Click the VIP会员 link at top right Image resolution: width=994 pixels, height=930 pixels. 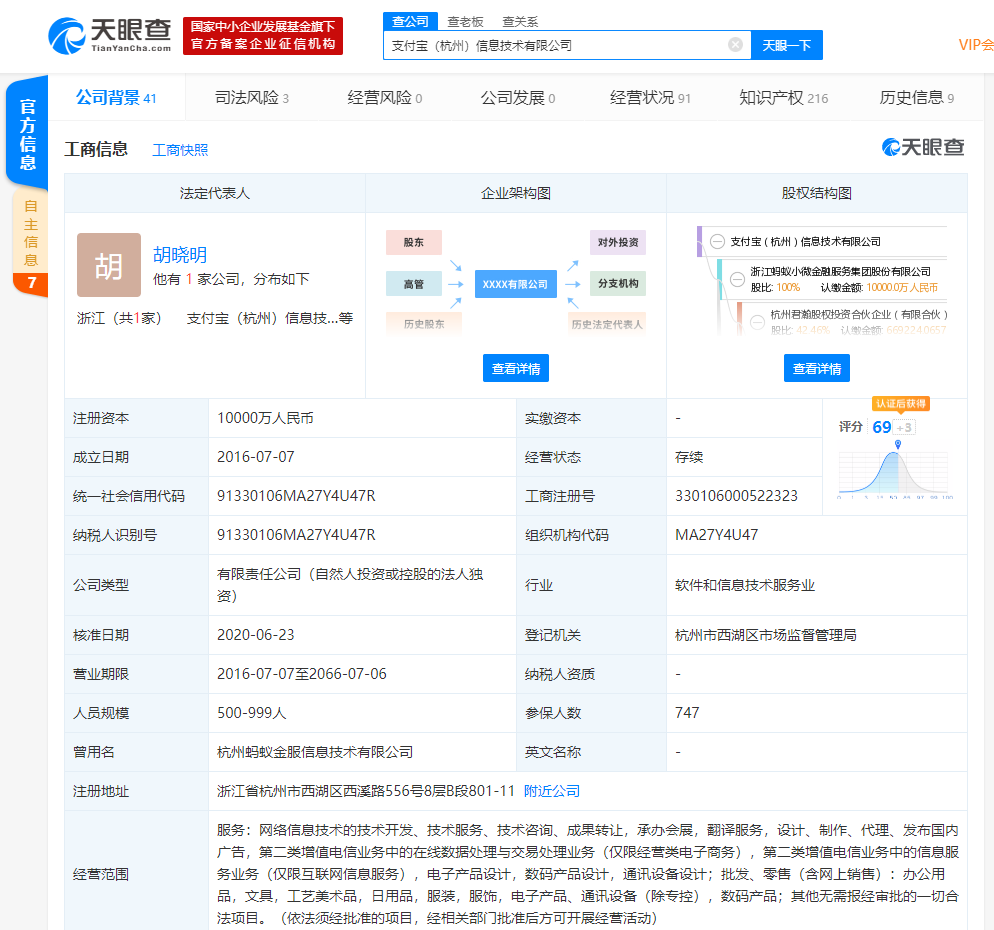point(976,45)
